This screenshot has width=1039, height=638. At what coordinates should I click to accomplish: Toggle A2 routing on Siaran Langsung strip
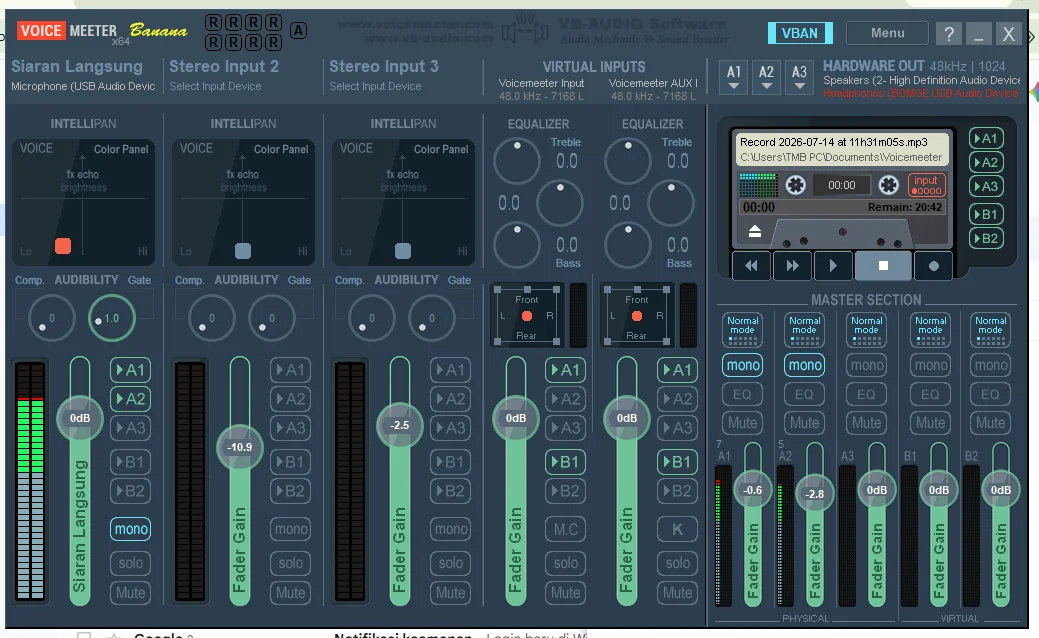130,399
